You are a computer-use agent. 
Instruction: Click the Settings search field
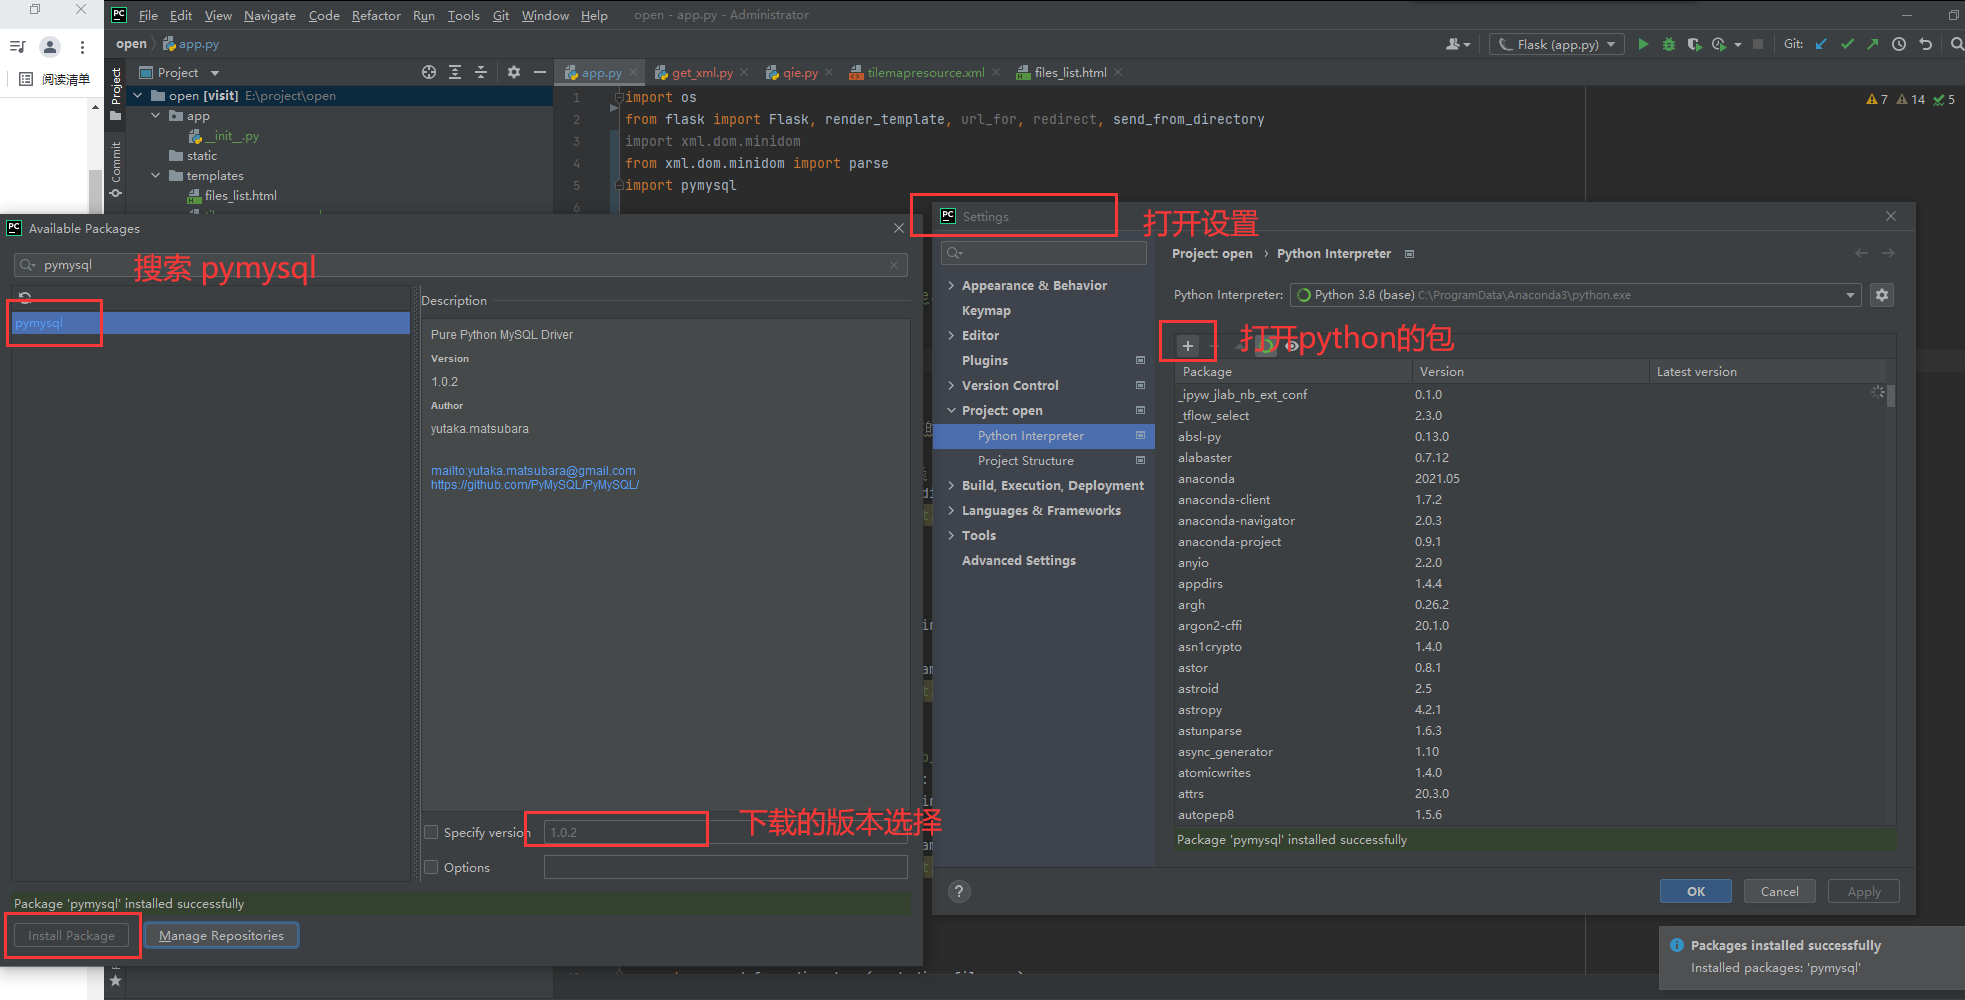1043,252
